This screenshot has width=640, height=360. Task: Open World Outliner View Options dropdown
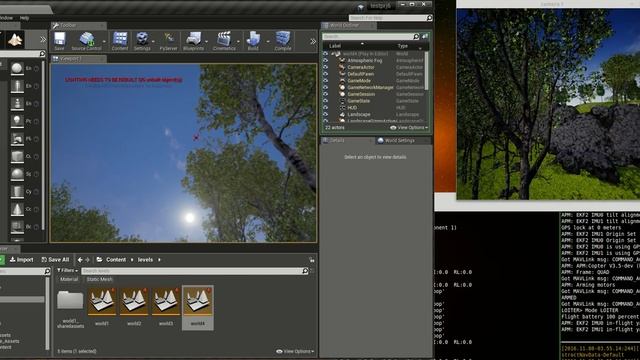click(409, 128)
